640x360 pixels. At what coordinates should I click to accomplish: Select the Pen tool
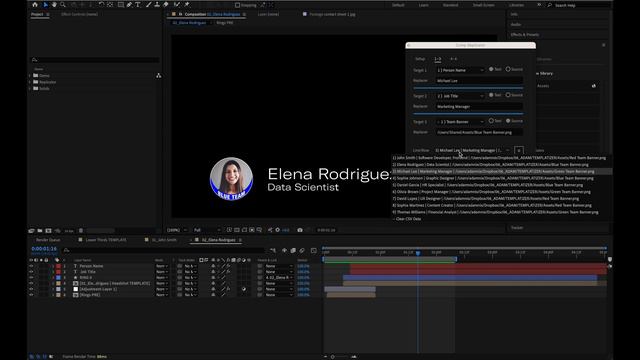click(x=129, y=5)
